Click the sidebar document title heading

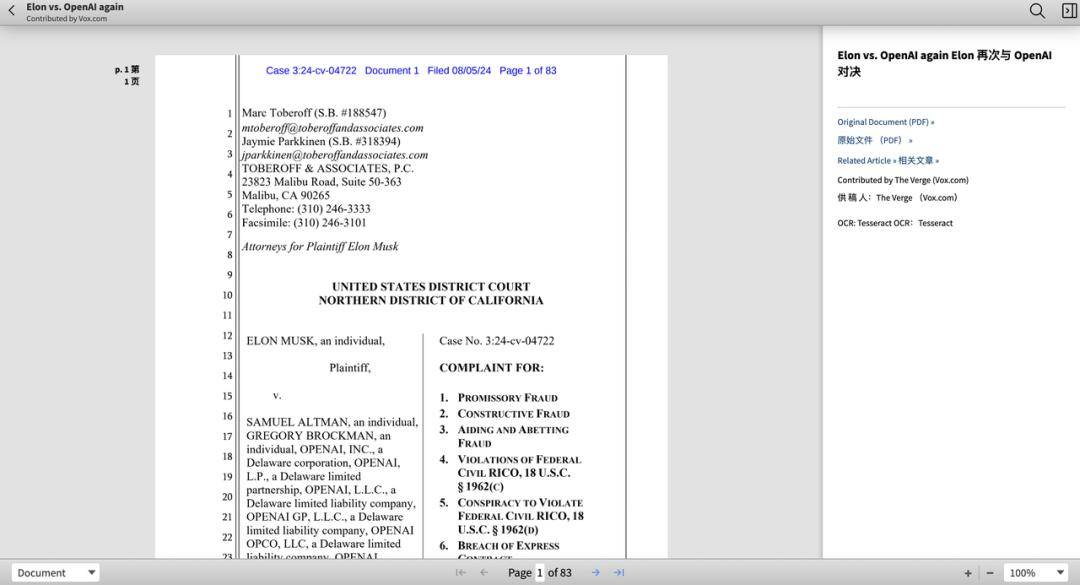pyautogui.click(x=944, y=63)
